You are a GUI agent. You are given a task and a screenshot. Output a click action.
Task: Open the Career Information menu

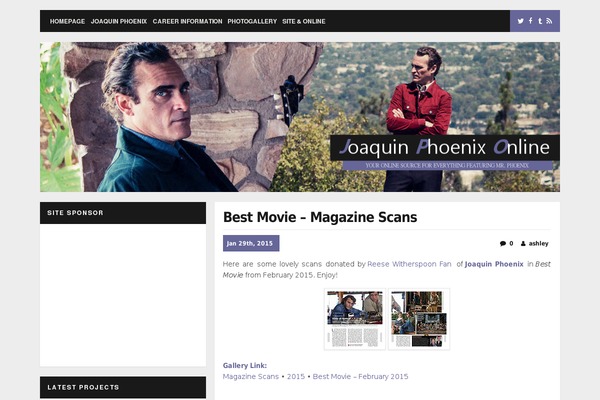(188, 21)
